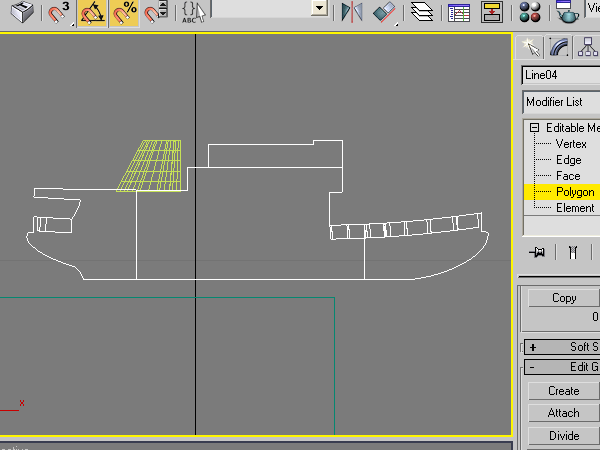Screen dimensions: 600x450
Task: Select Vertex sub-object level
Action: 571,144
